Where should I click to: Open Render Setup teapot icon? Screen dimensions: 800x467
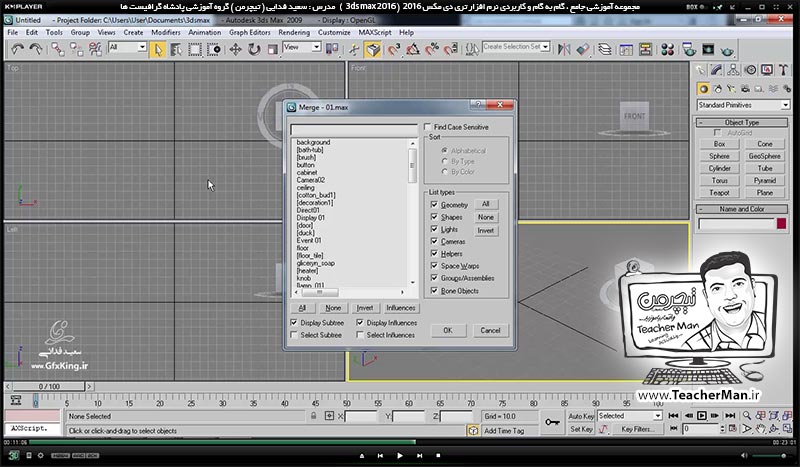tap(689, 50)
